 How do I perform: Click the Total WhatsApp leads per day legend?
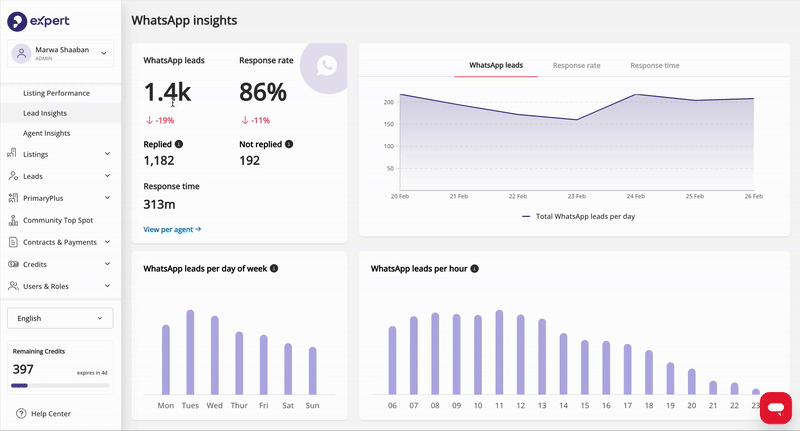(578, 216)
